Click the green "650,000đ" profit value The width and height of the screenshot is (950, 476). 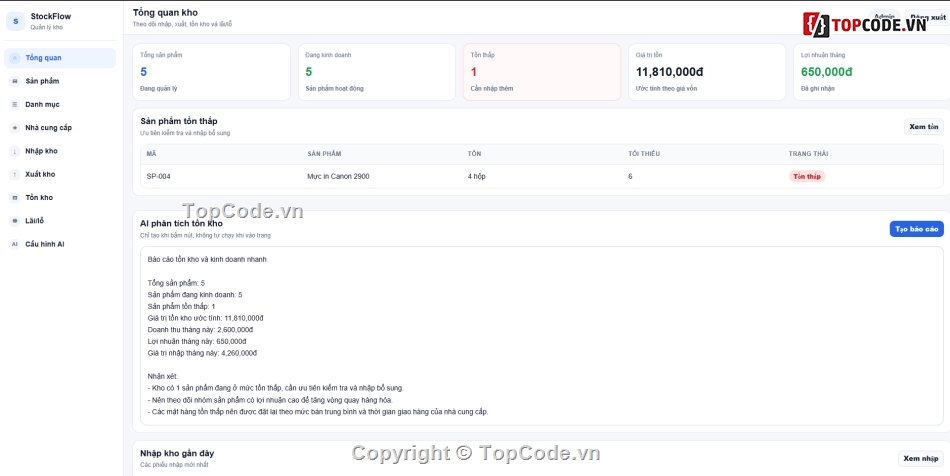[826, 72]
